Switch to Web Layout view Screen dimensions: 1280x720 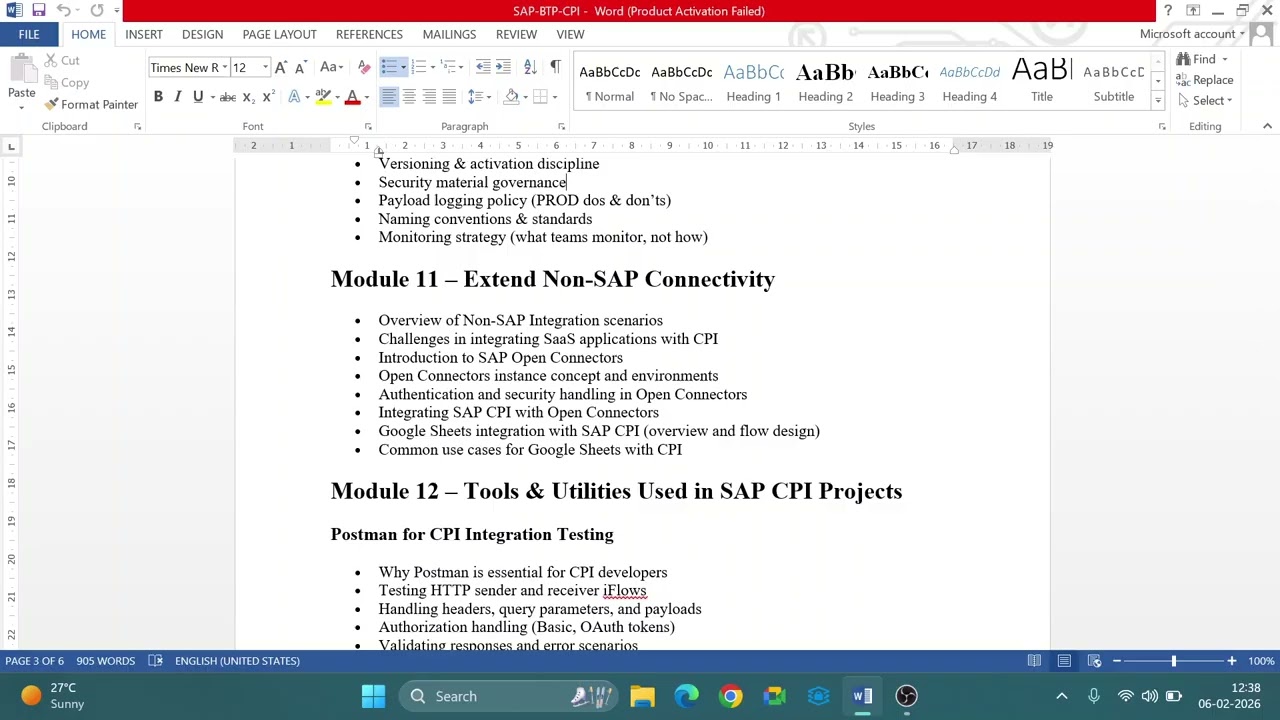(1094, 660)
